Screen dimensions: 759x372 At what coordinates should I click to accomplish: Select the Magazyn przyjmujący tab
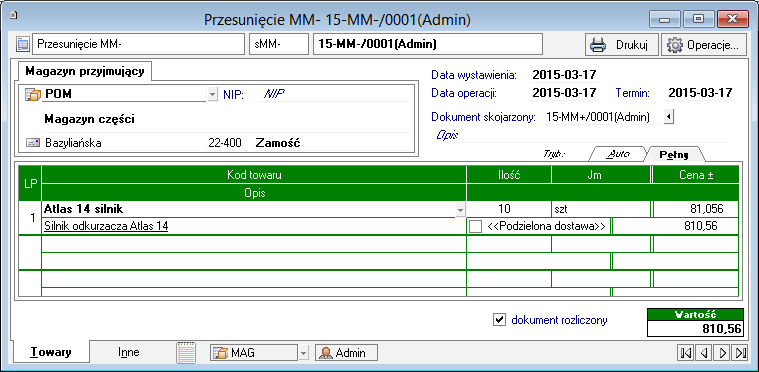point(85,71)
